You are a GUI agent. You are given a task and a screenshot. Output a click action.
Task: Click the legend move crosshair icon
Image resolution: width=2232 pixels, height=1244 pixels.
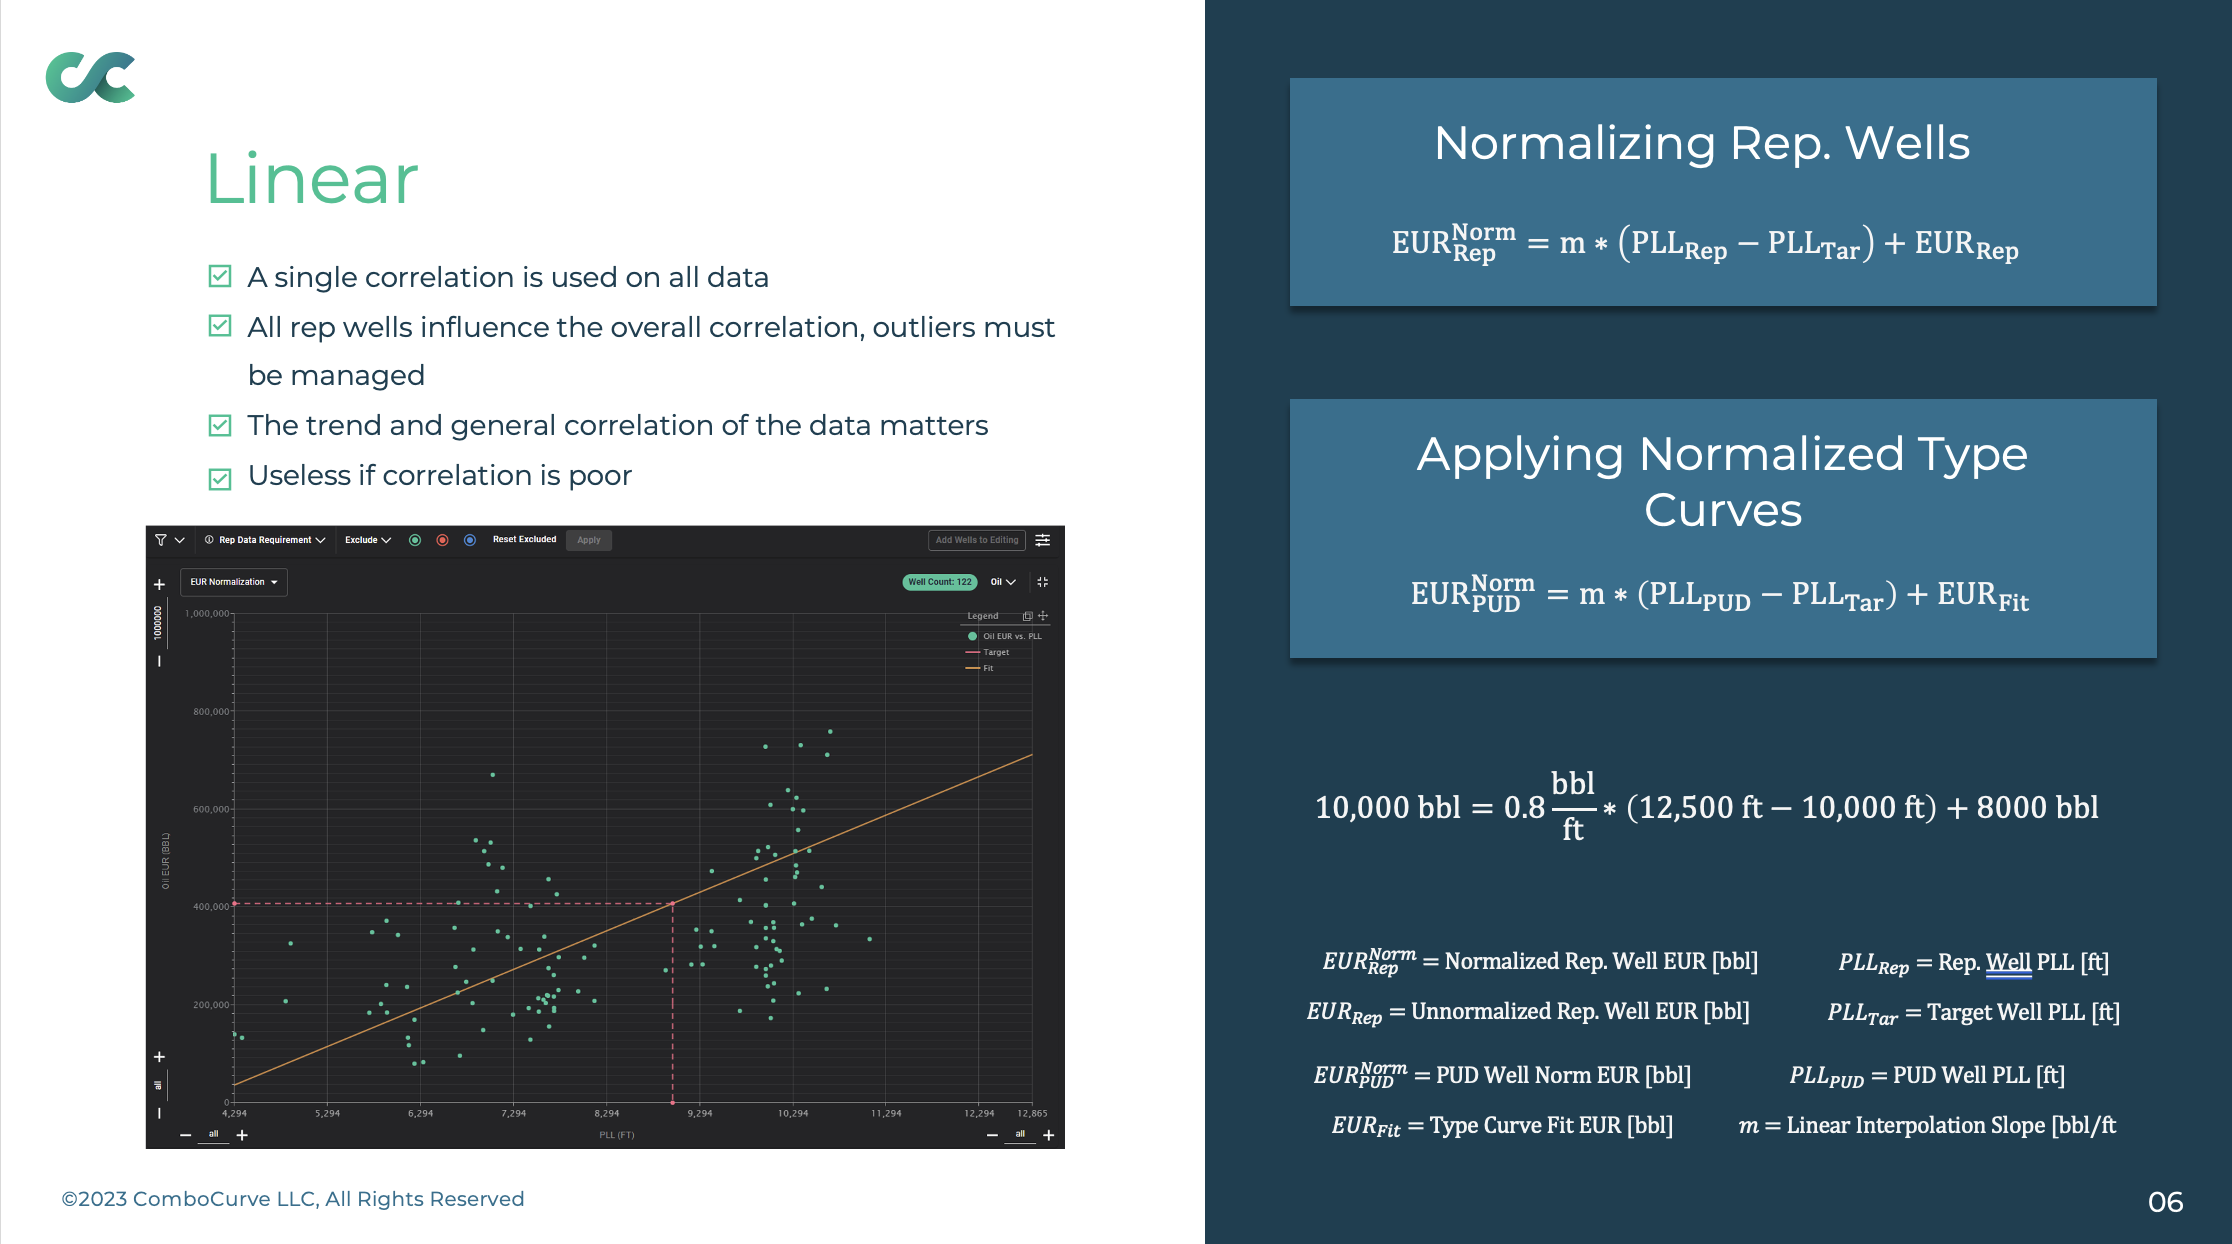pos(1043,616)
